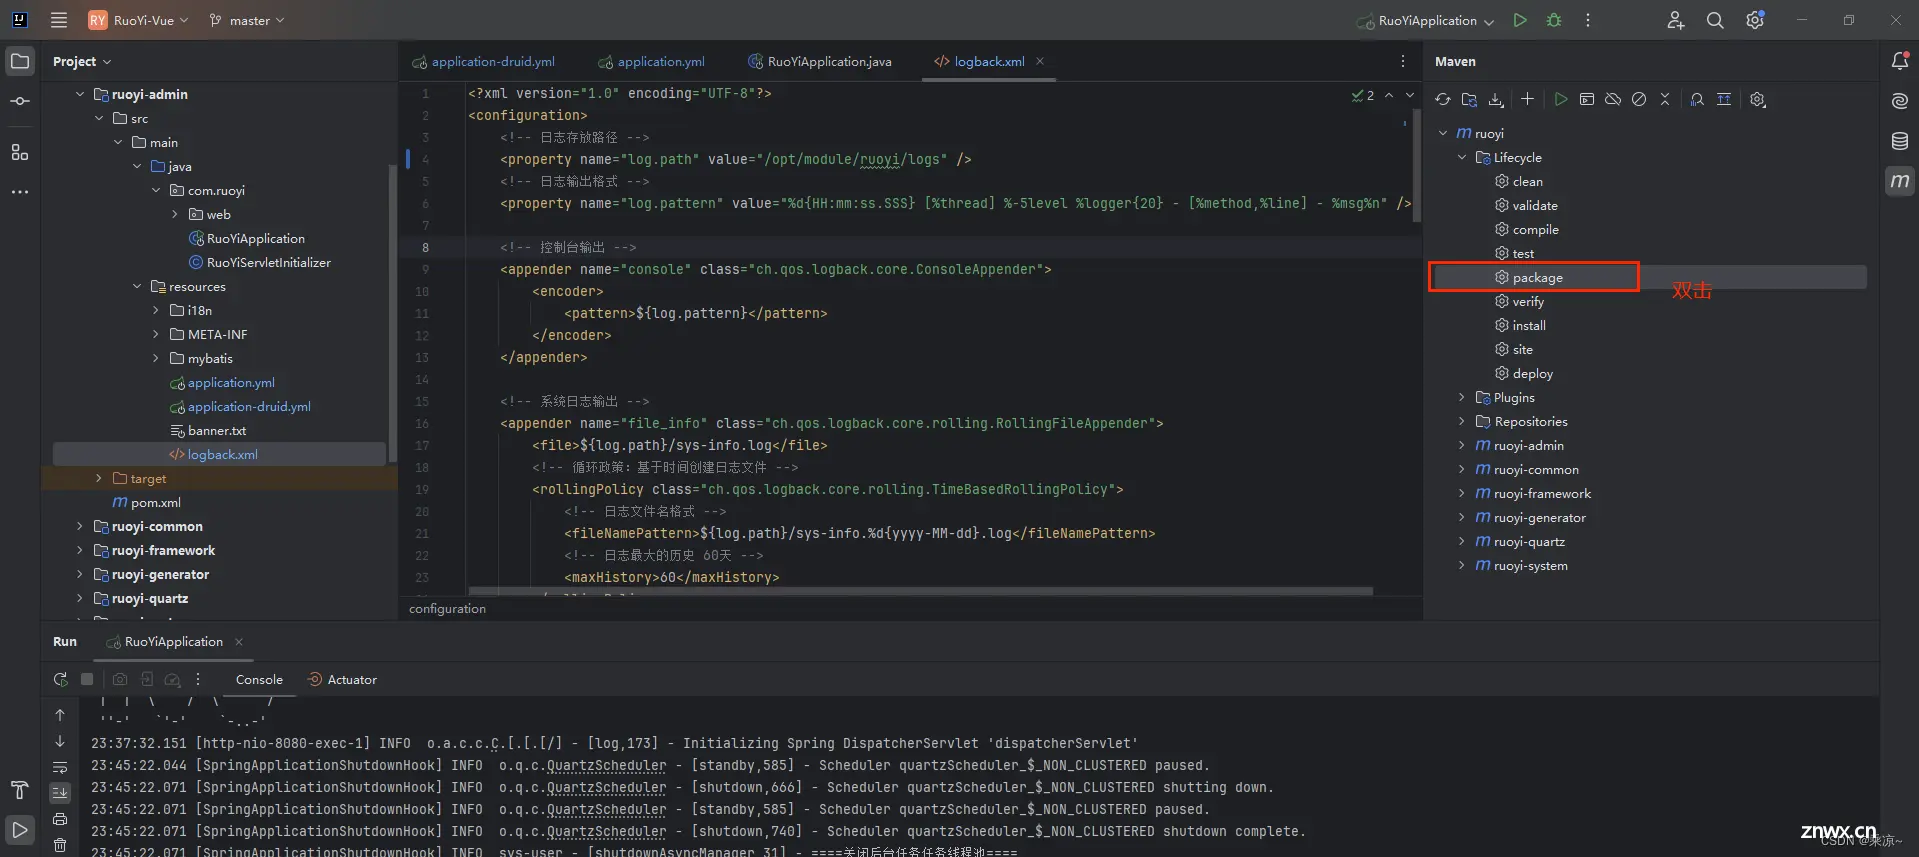Toggle Maven Offline Mode

click(x=1613, y=99)
